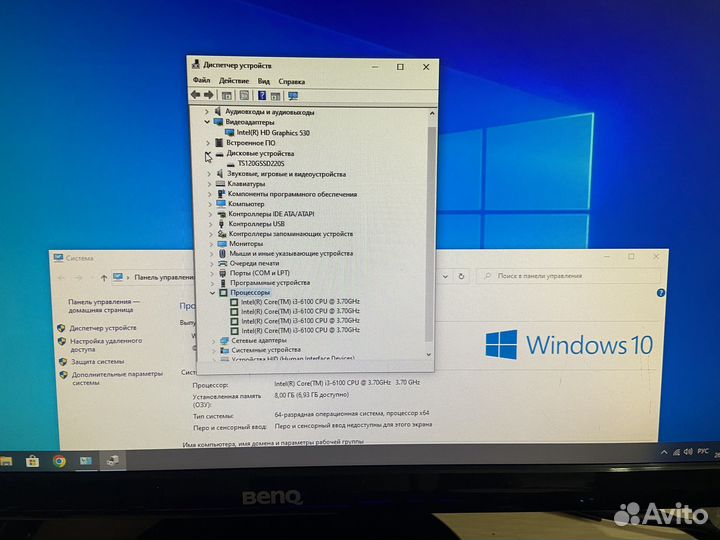Show hidden tray icons chevron
Screen dimensions: 720x540
[x=664, y=453]
